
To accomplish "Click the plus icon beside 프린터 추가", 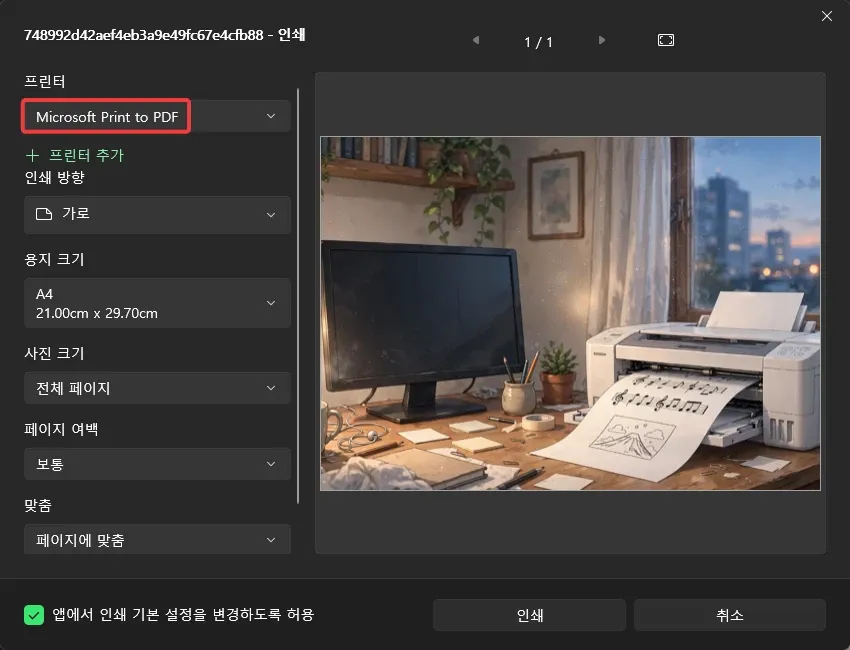I will point(33,156).
